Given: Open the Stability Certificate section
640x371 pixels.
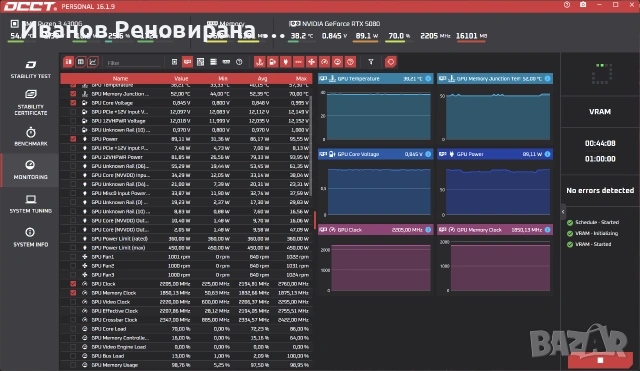Looking at the screenshot, I should tap(31, 103).
